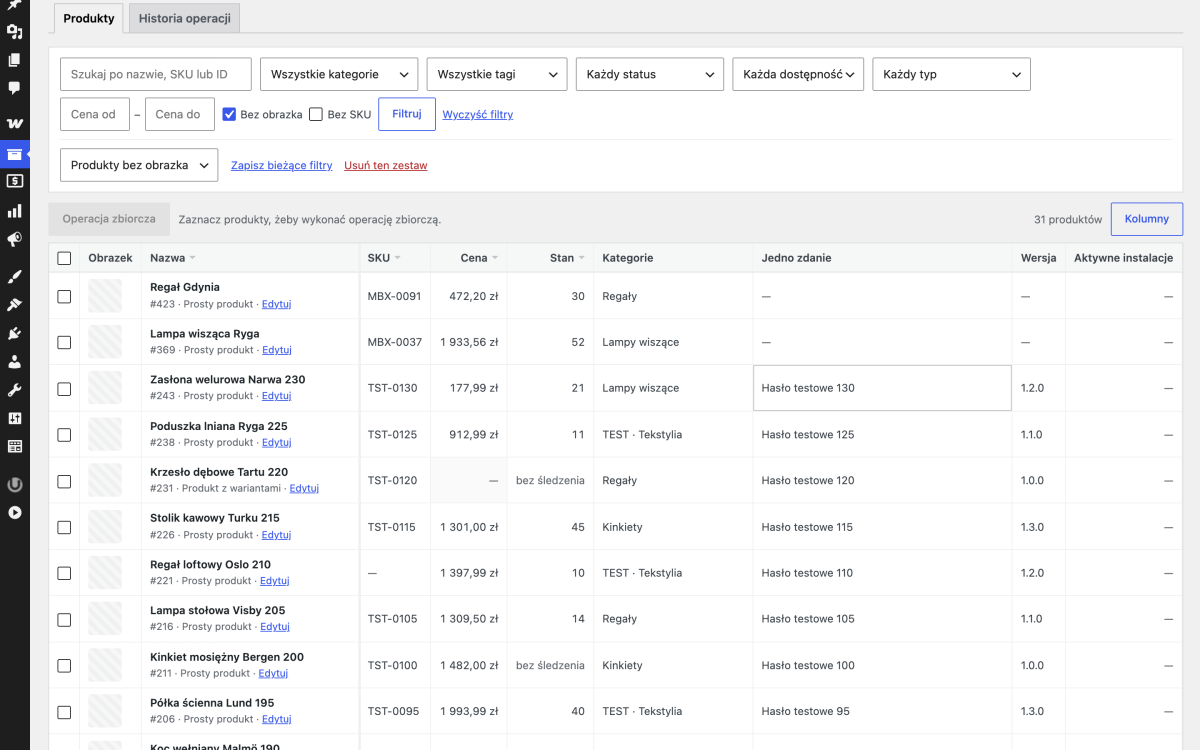Sort the table by the Cena column header
1200x750 pixels.
pyautogui.click(x=480, y=258)
